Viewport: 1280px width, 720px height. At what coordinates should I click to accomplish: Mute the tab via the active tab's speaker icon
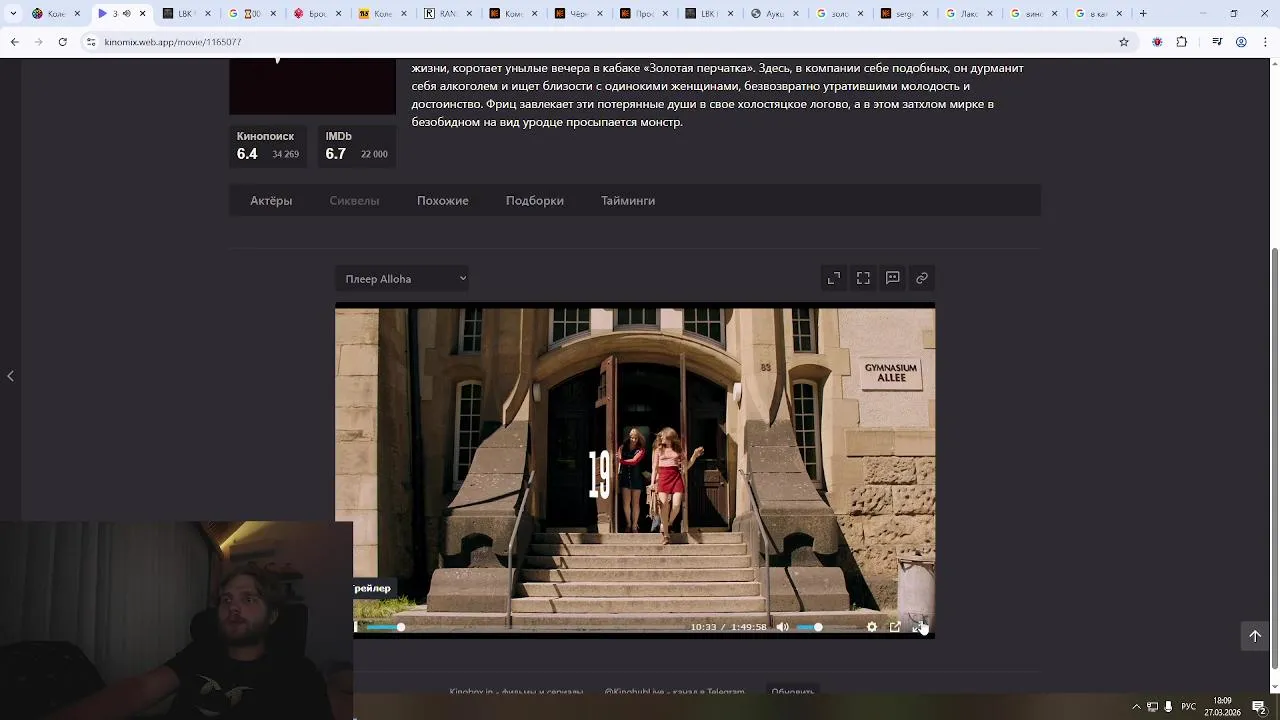[x=126, y=14]
